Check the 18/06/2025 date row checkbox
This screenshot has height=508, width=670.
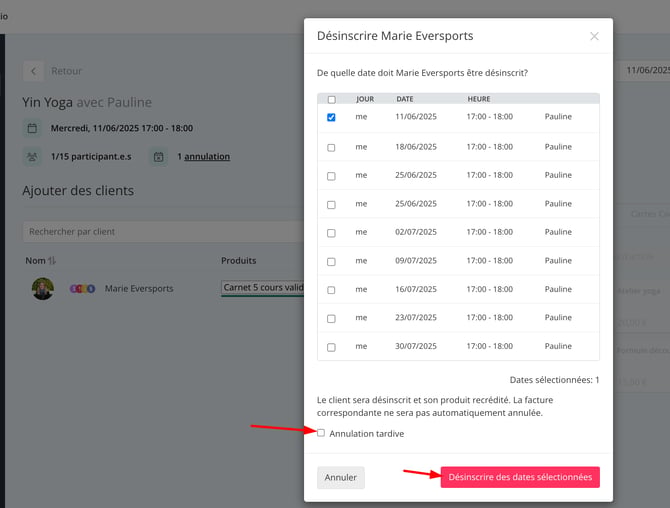331,147
